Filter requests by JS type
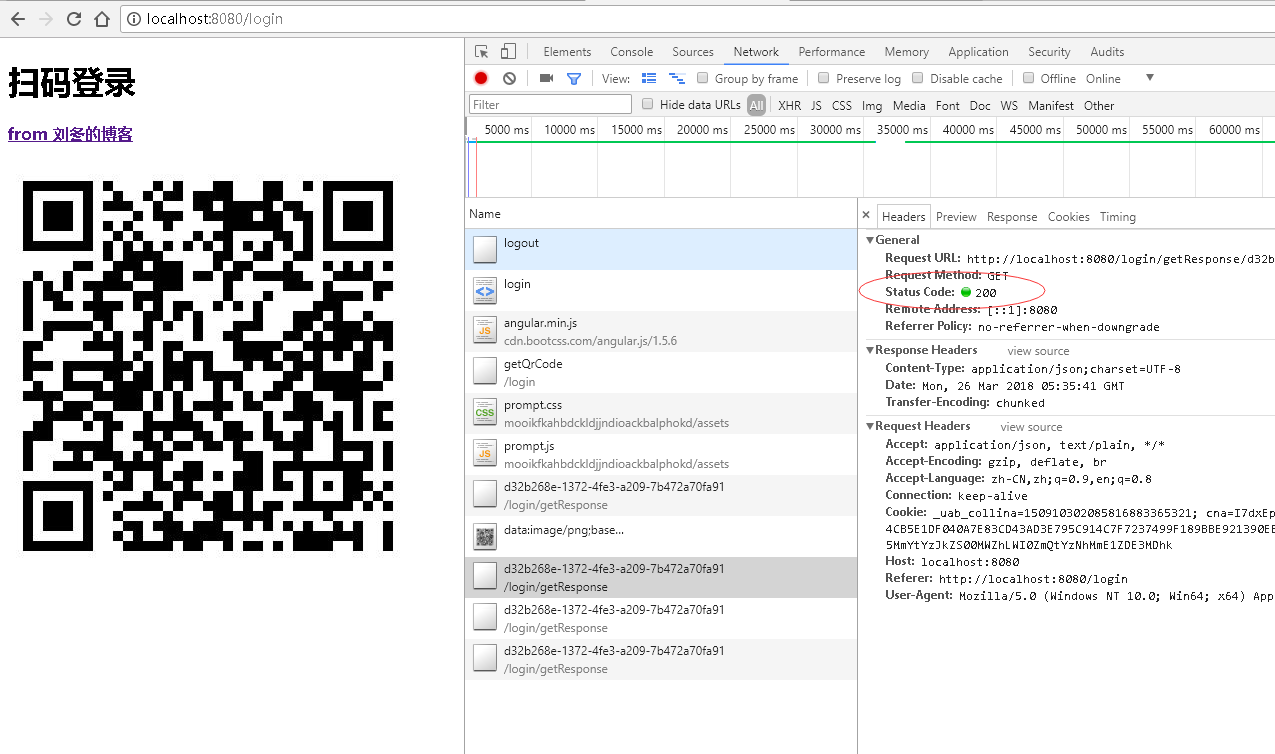 point(816,105)
